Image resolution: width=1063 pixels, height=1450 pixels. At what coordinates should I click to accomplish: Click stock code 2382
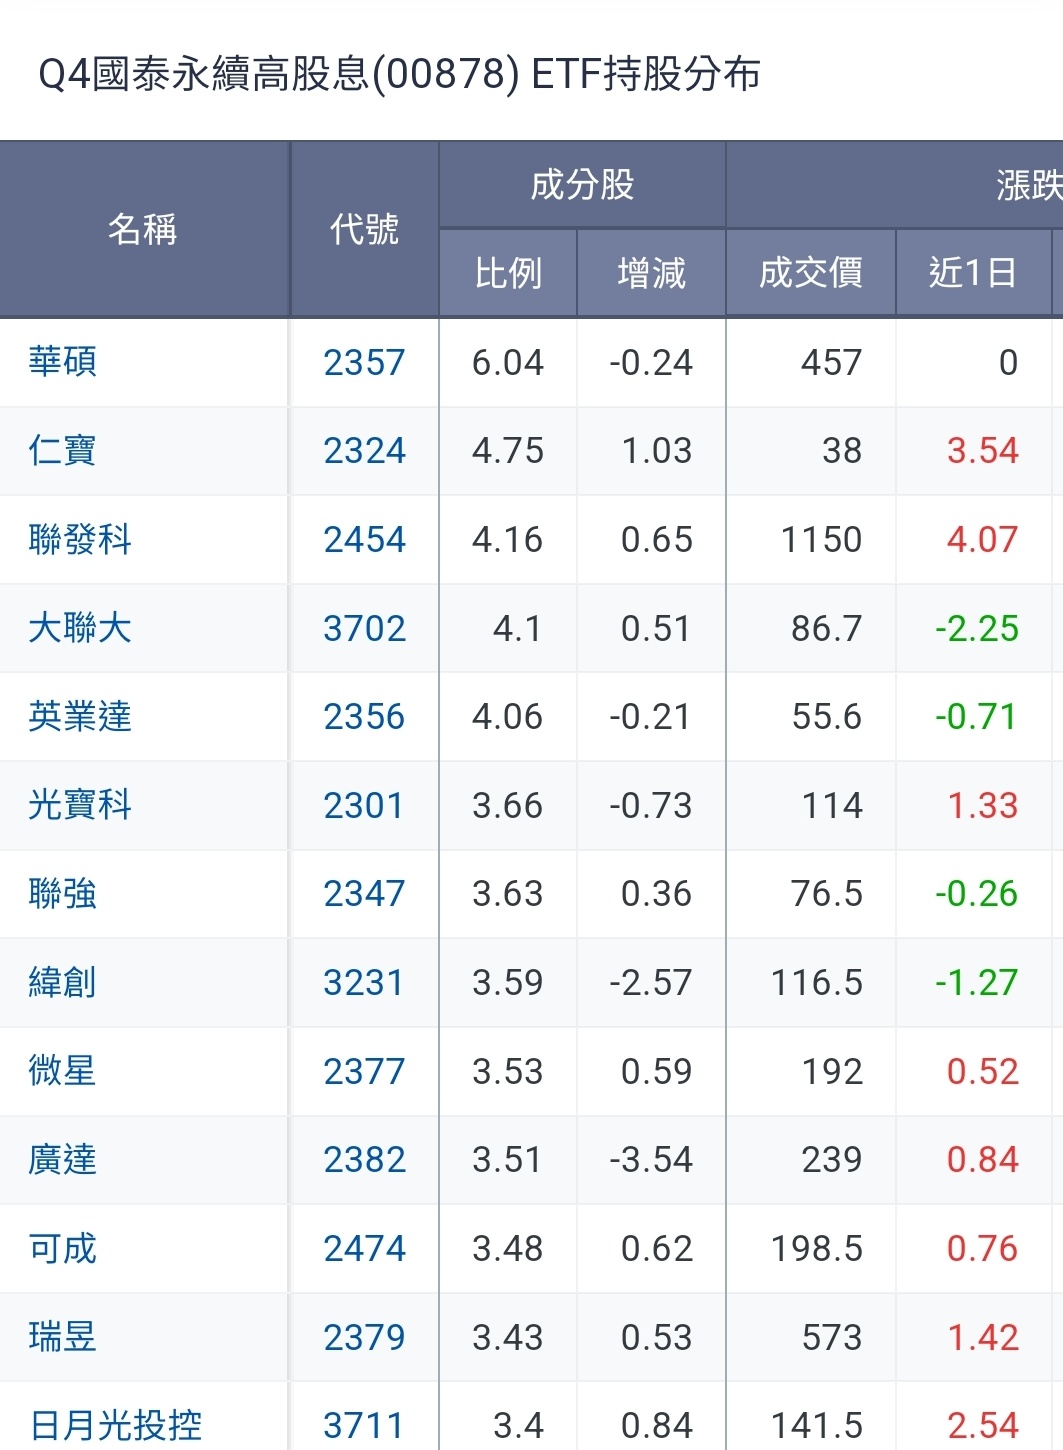tap(364, 1160)
